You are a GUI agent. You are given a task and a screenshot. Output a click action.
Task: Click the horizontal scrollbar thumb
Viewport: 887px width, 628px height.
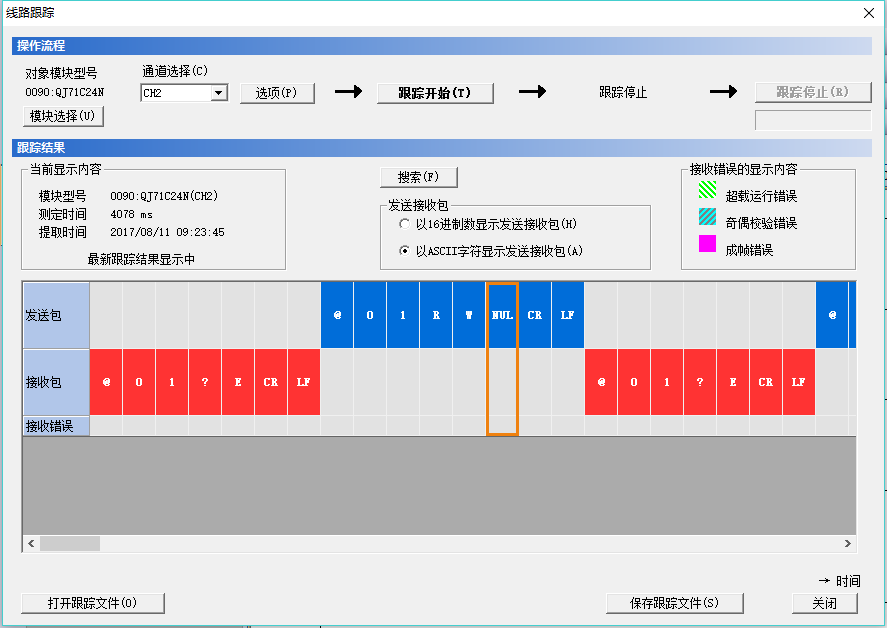pos(70,544)
